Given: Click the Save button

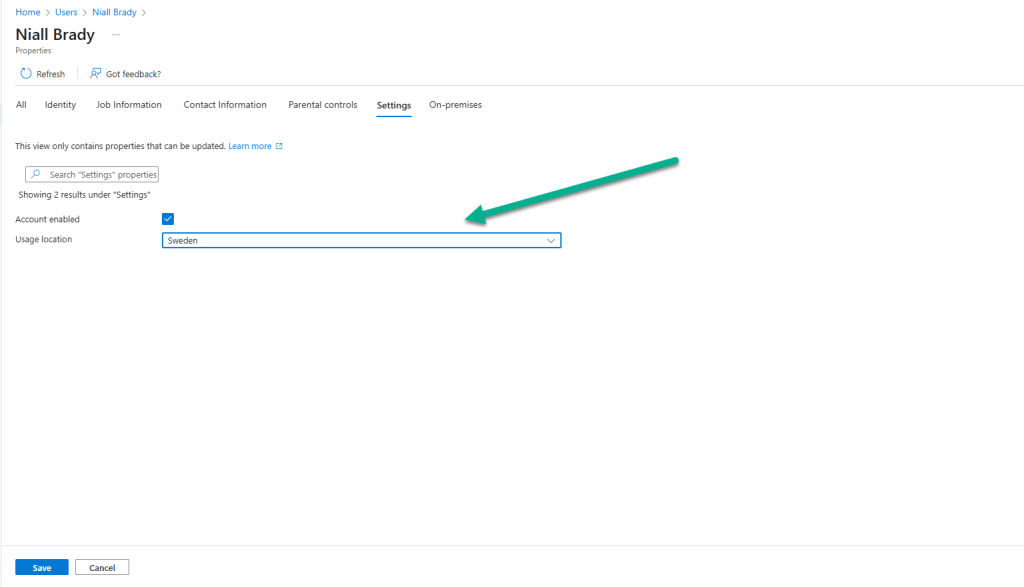Looking at the screenshot, I should 42,568.
